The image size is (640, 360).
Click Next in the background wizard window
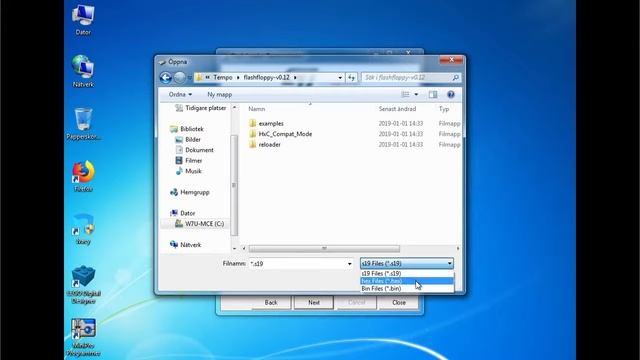click(314, 303)
